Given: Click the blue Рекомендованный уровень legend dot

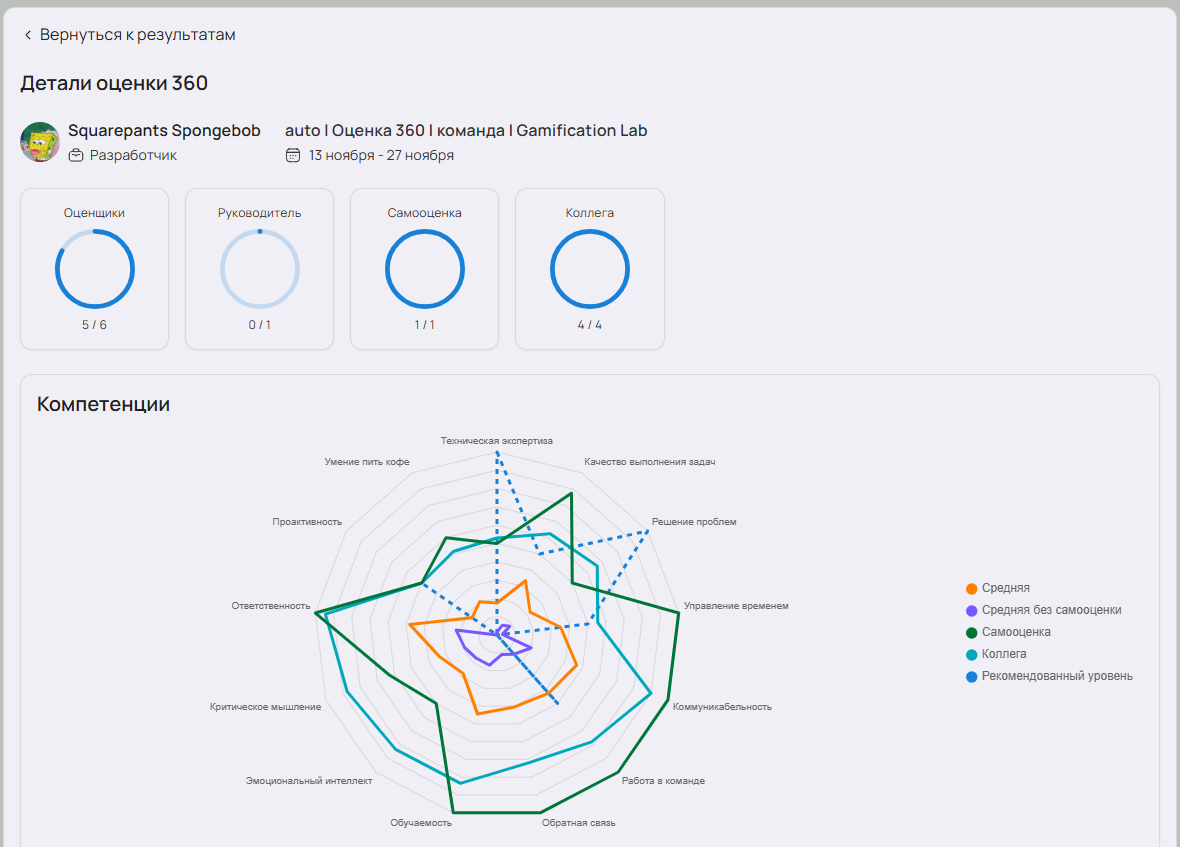Looking at the screenshot, I should (972, 676).
